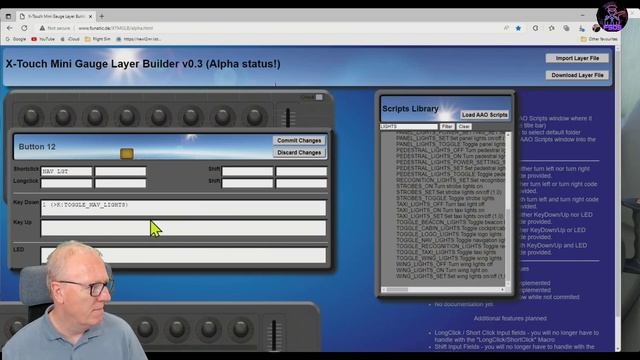The height and width of the screenshot is (360, 640).
Task: Focus the first Longclick field
Action: coord(67,183)
